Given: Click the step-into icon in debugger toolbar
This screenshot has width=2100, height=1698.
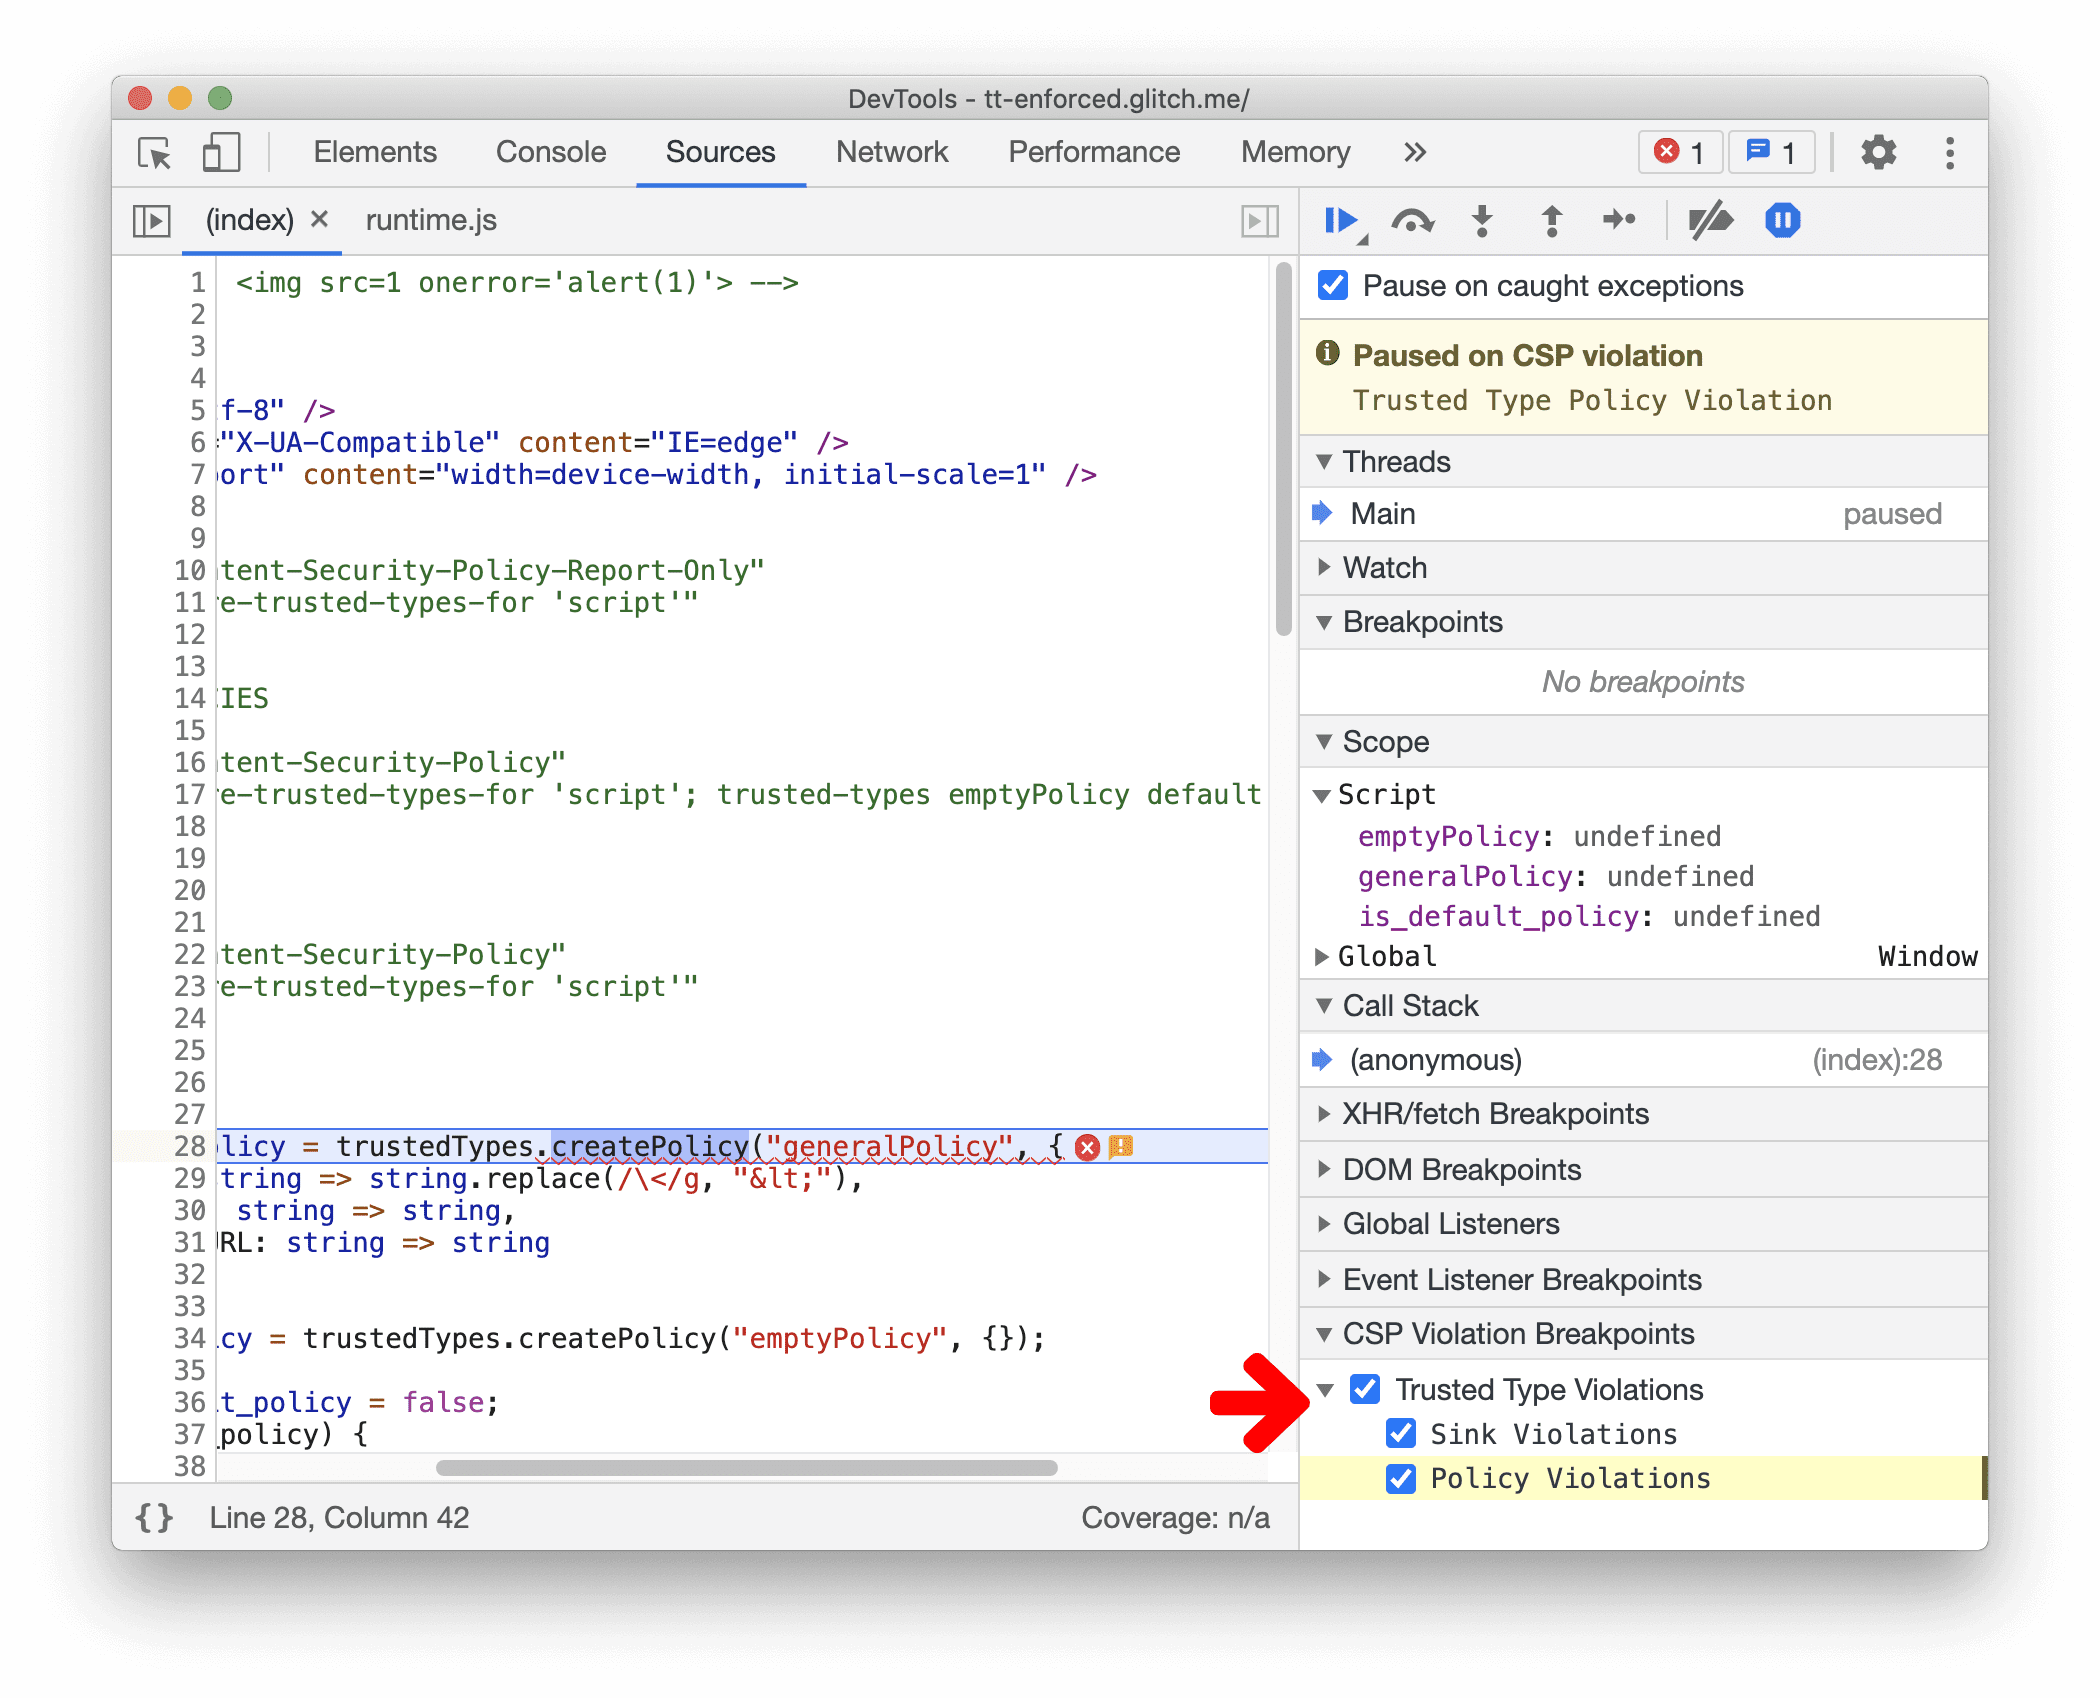Looking at the screenshot, I should coord(1481,222).
